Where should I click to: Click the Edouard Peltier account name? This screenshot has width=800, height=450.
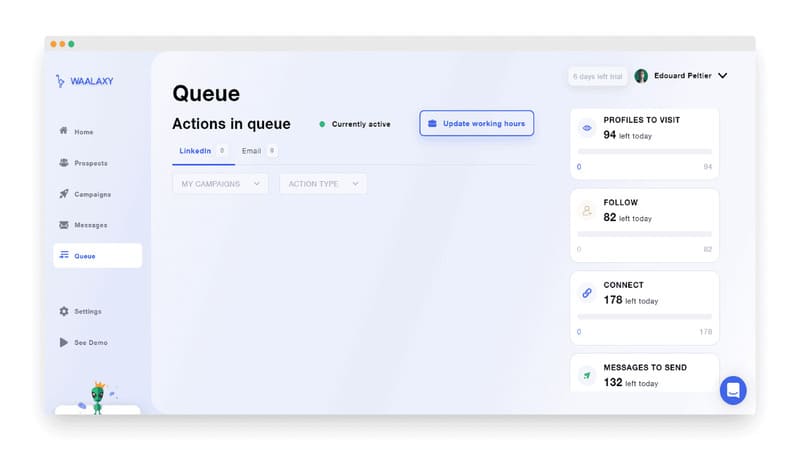point(683,76)
